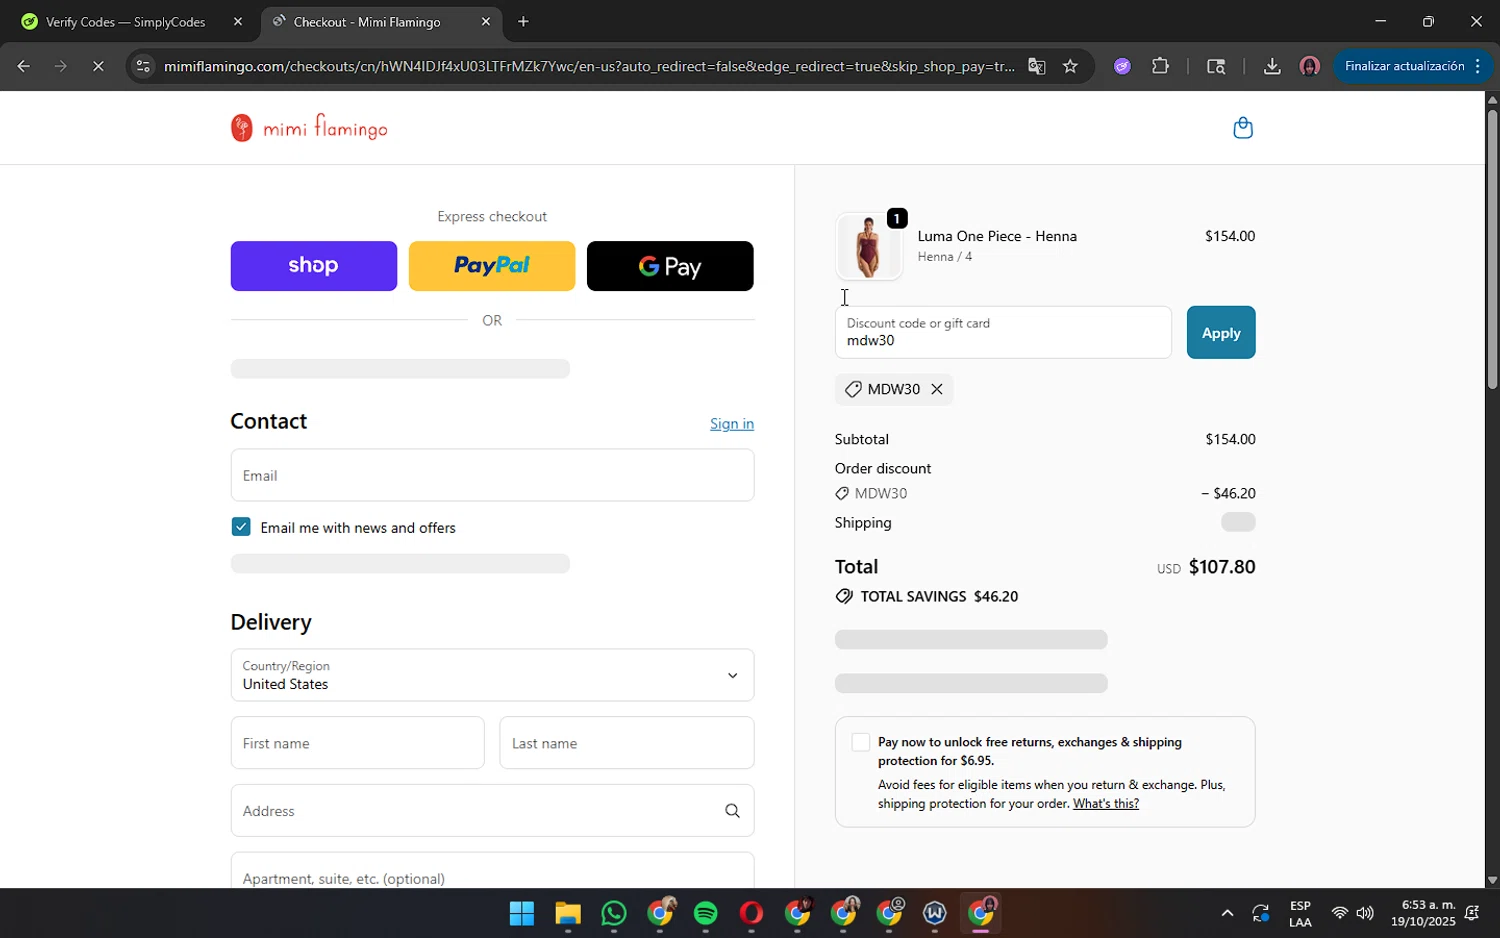
Task: Open the Opera browser from the taskbar
Action: 752,913
